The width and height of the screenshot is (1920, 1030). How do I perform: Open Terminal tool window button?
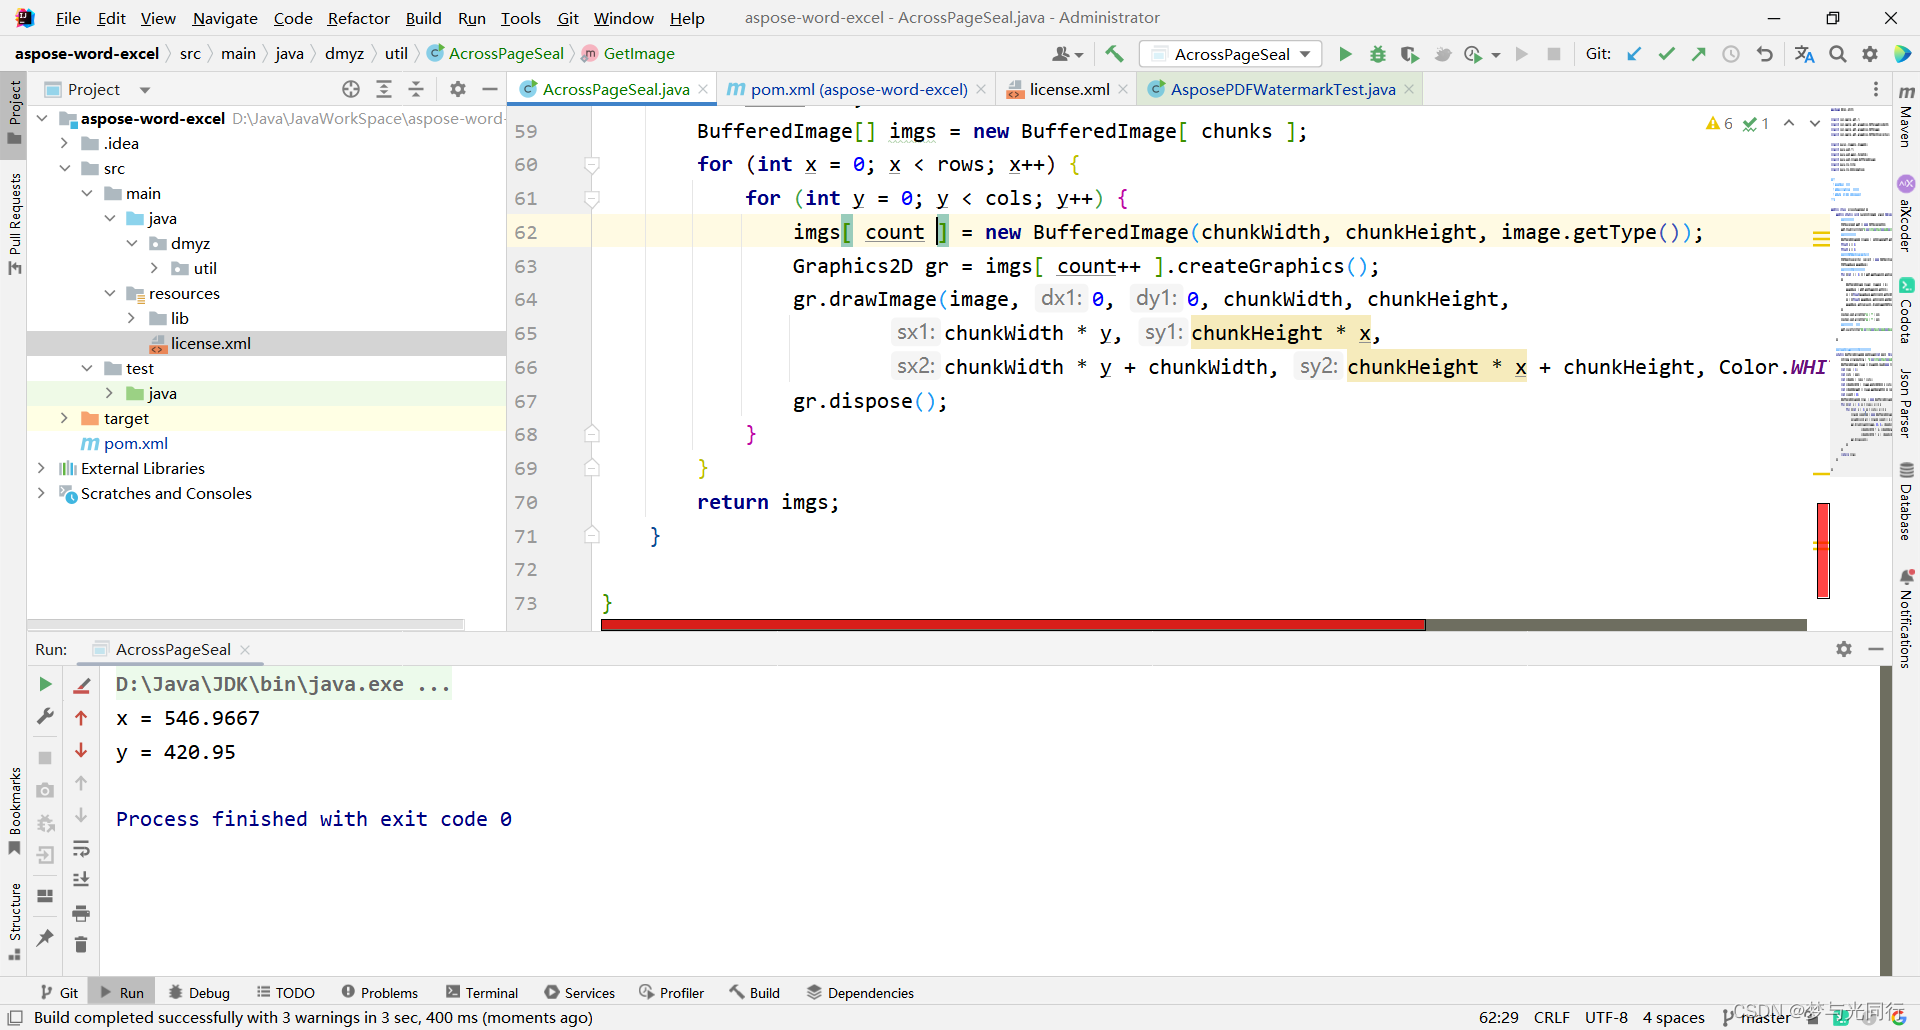pos(482,993)
